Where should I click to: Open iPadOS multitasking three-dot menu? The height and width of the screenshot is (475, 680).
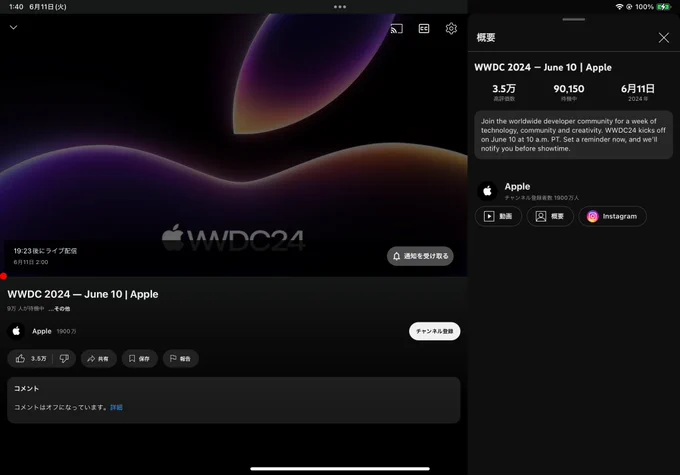(340, 7)
